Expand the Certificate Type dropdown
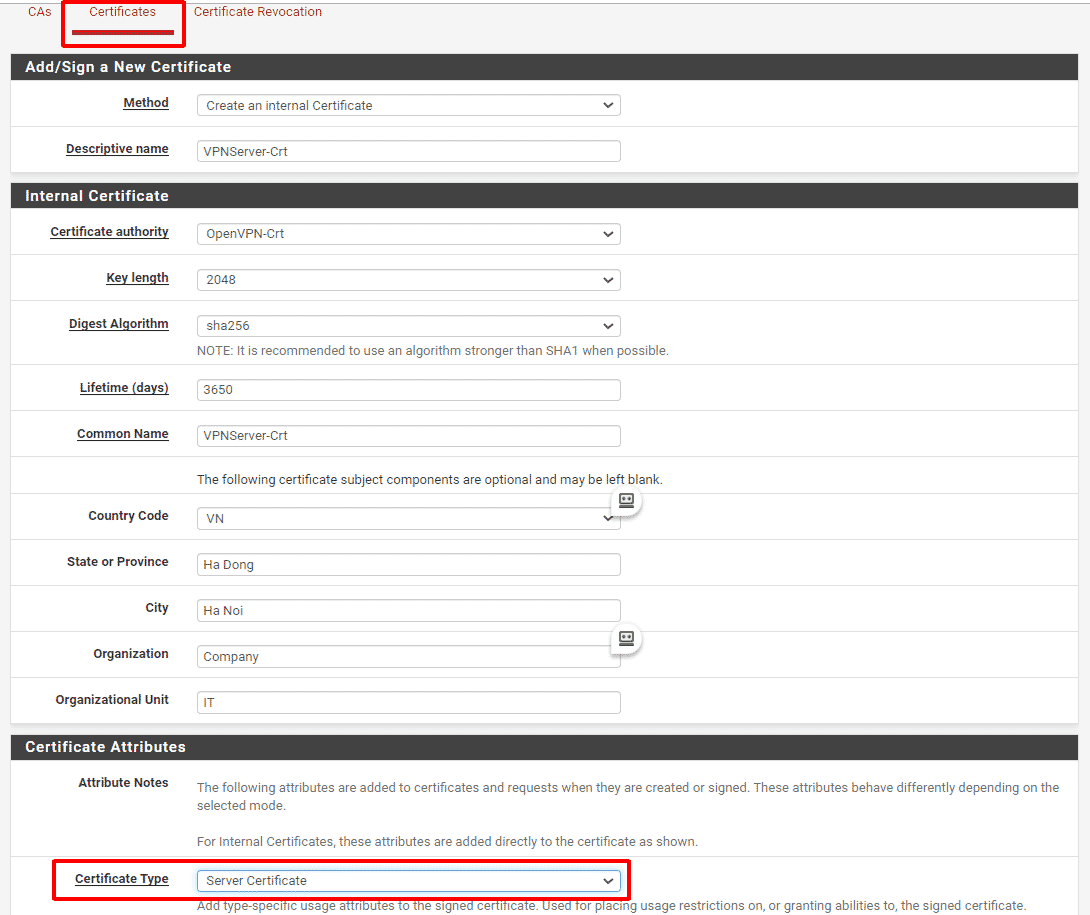Image resolution: width=1090 pixels, height=915 pixels. point(408,881)
